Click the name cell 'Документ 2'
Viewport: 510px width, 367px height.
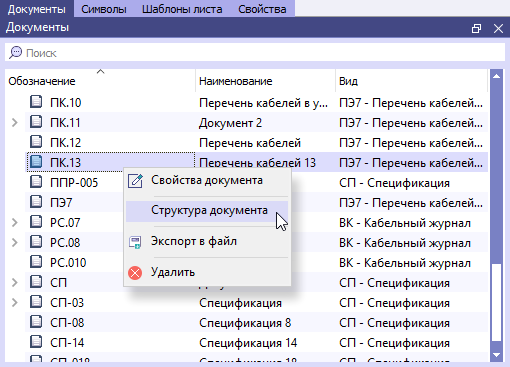pyautogui.click(x=230, y=123)
